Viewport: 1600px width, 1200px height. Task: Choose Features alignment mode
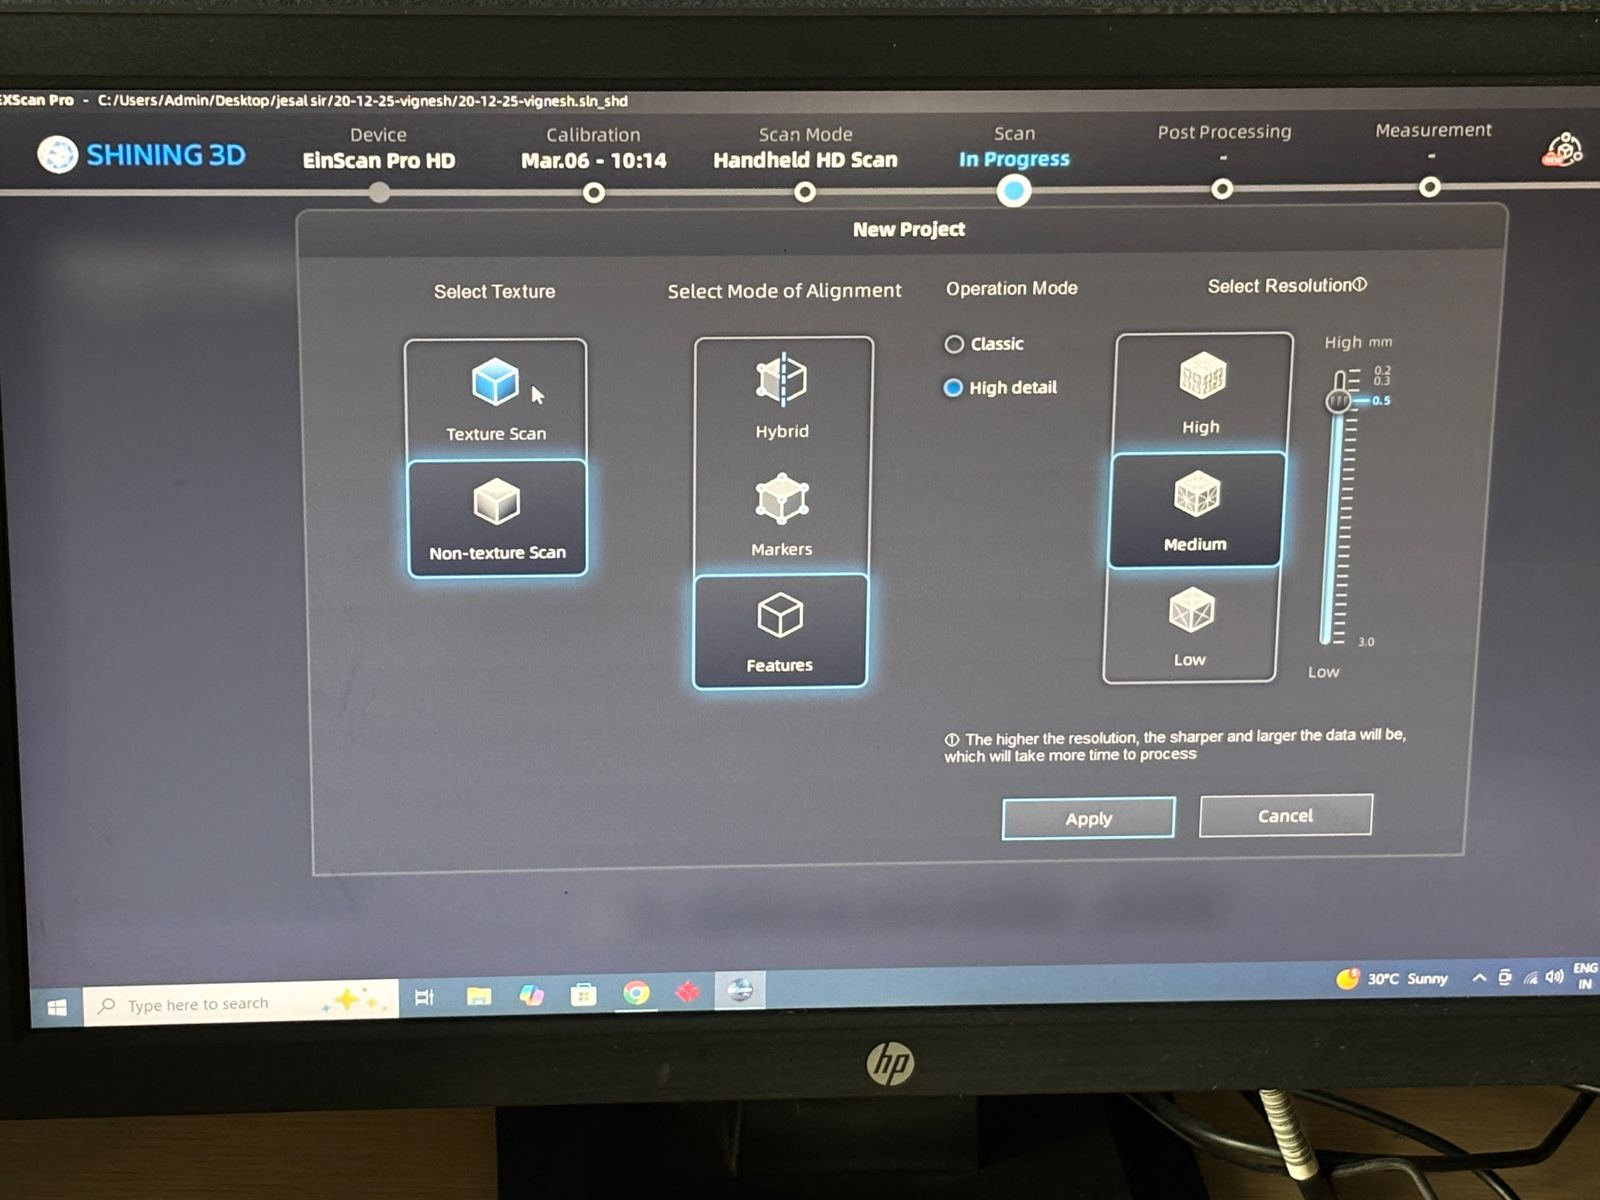[780, 631]
